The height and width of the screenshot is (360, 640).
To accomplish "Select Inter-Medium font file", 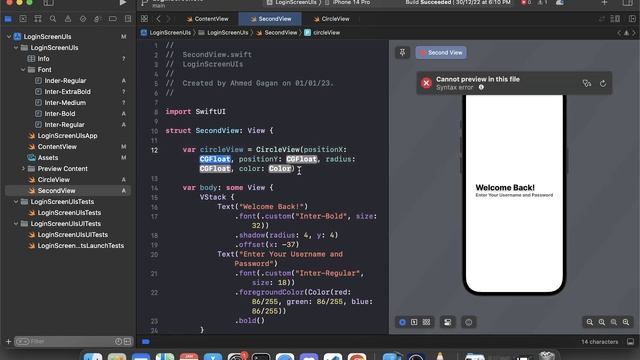I will tap(65, 103).
